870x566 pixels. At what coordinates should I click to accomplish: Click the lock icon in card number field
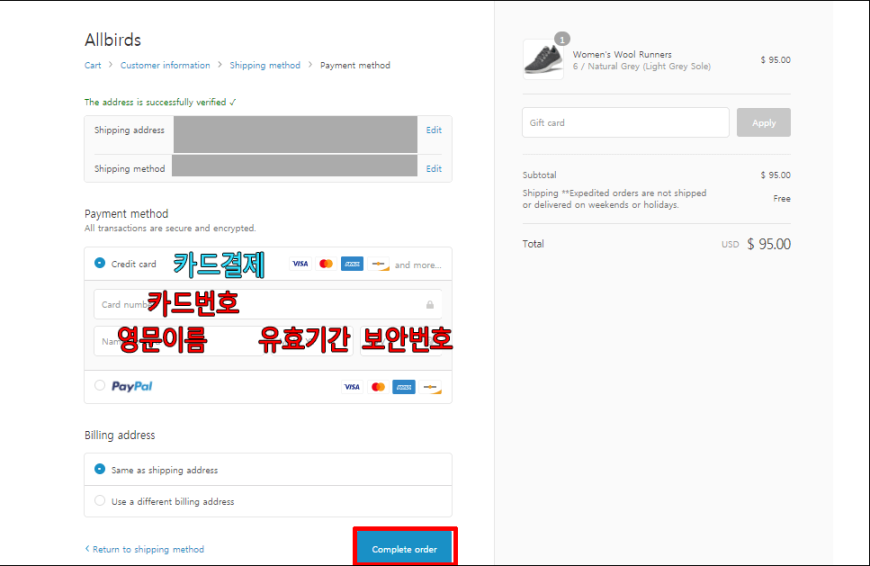(x=430, y=305)
